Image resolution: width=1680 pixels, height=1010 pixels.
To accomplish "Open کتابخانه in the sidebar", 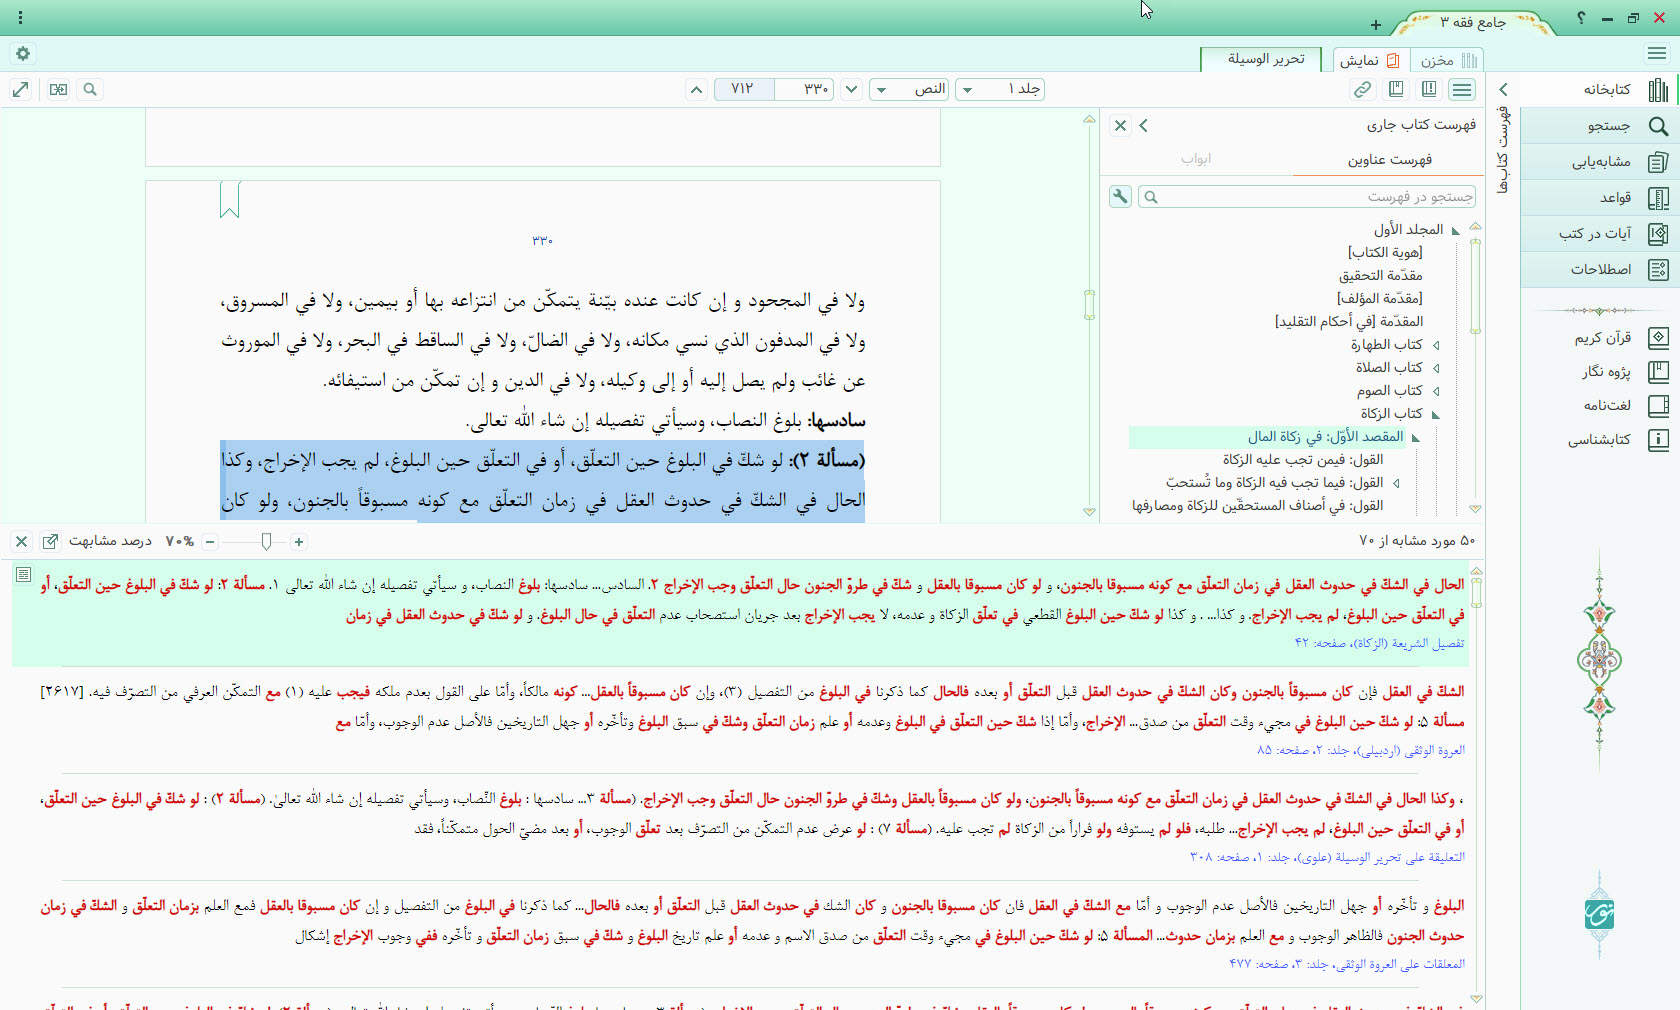I will tap(1600, 89).
